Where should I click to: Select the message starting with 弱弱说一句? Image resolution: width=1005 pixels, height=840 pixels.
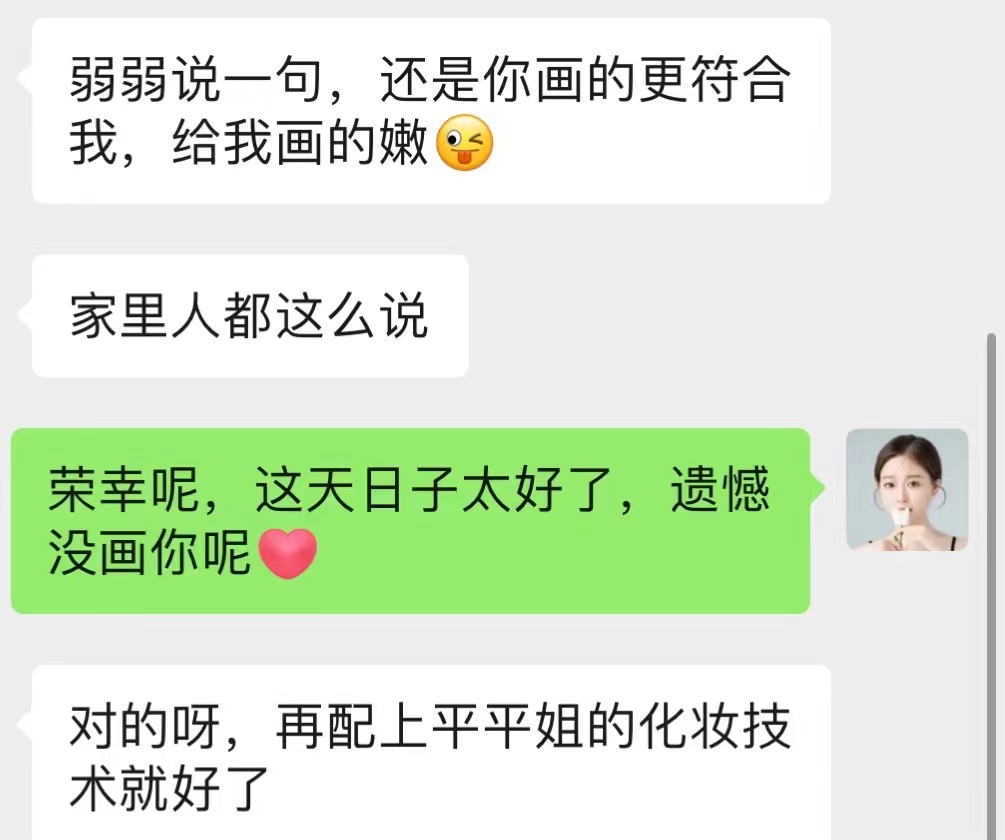click(x=431, y=111)
